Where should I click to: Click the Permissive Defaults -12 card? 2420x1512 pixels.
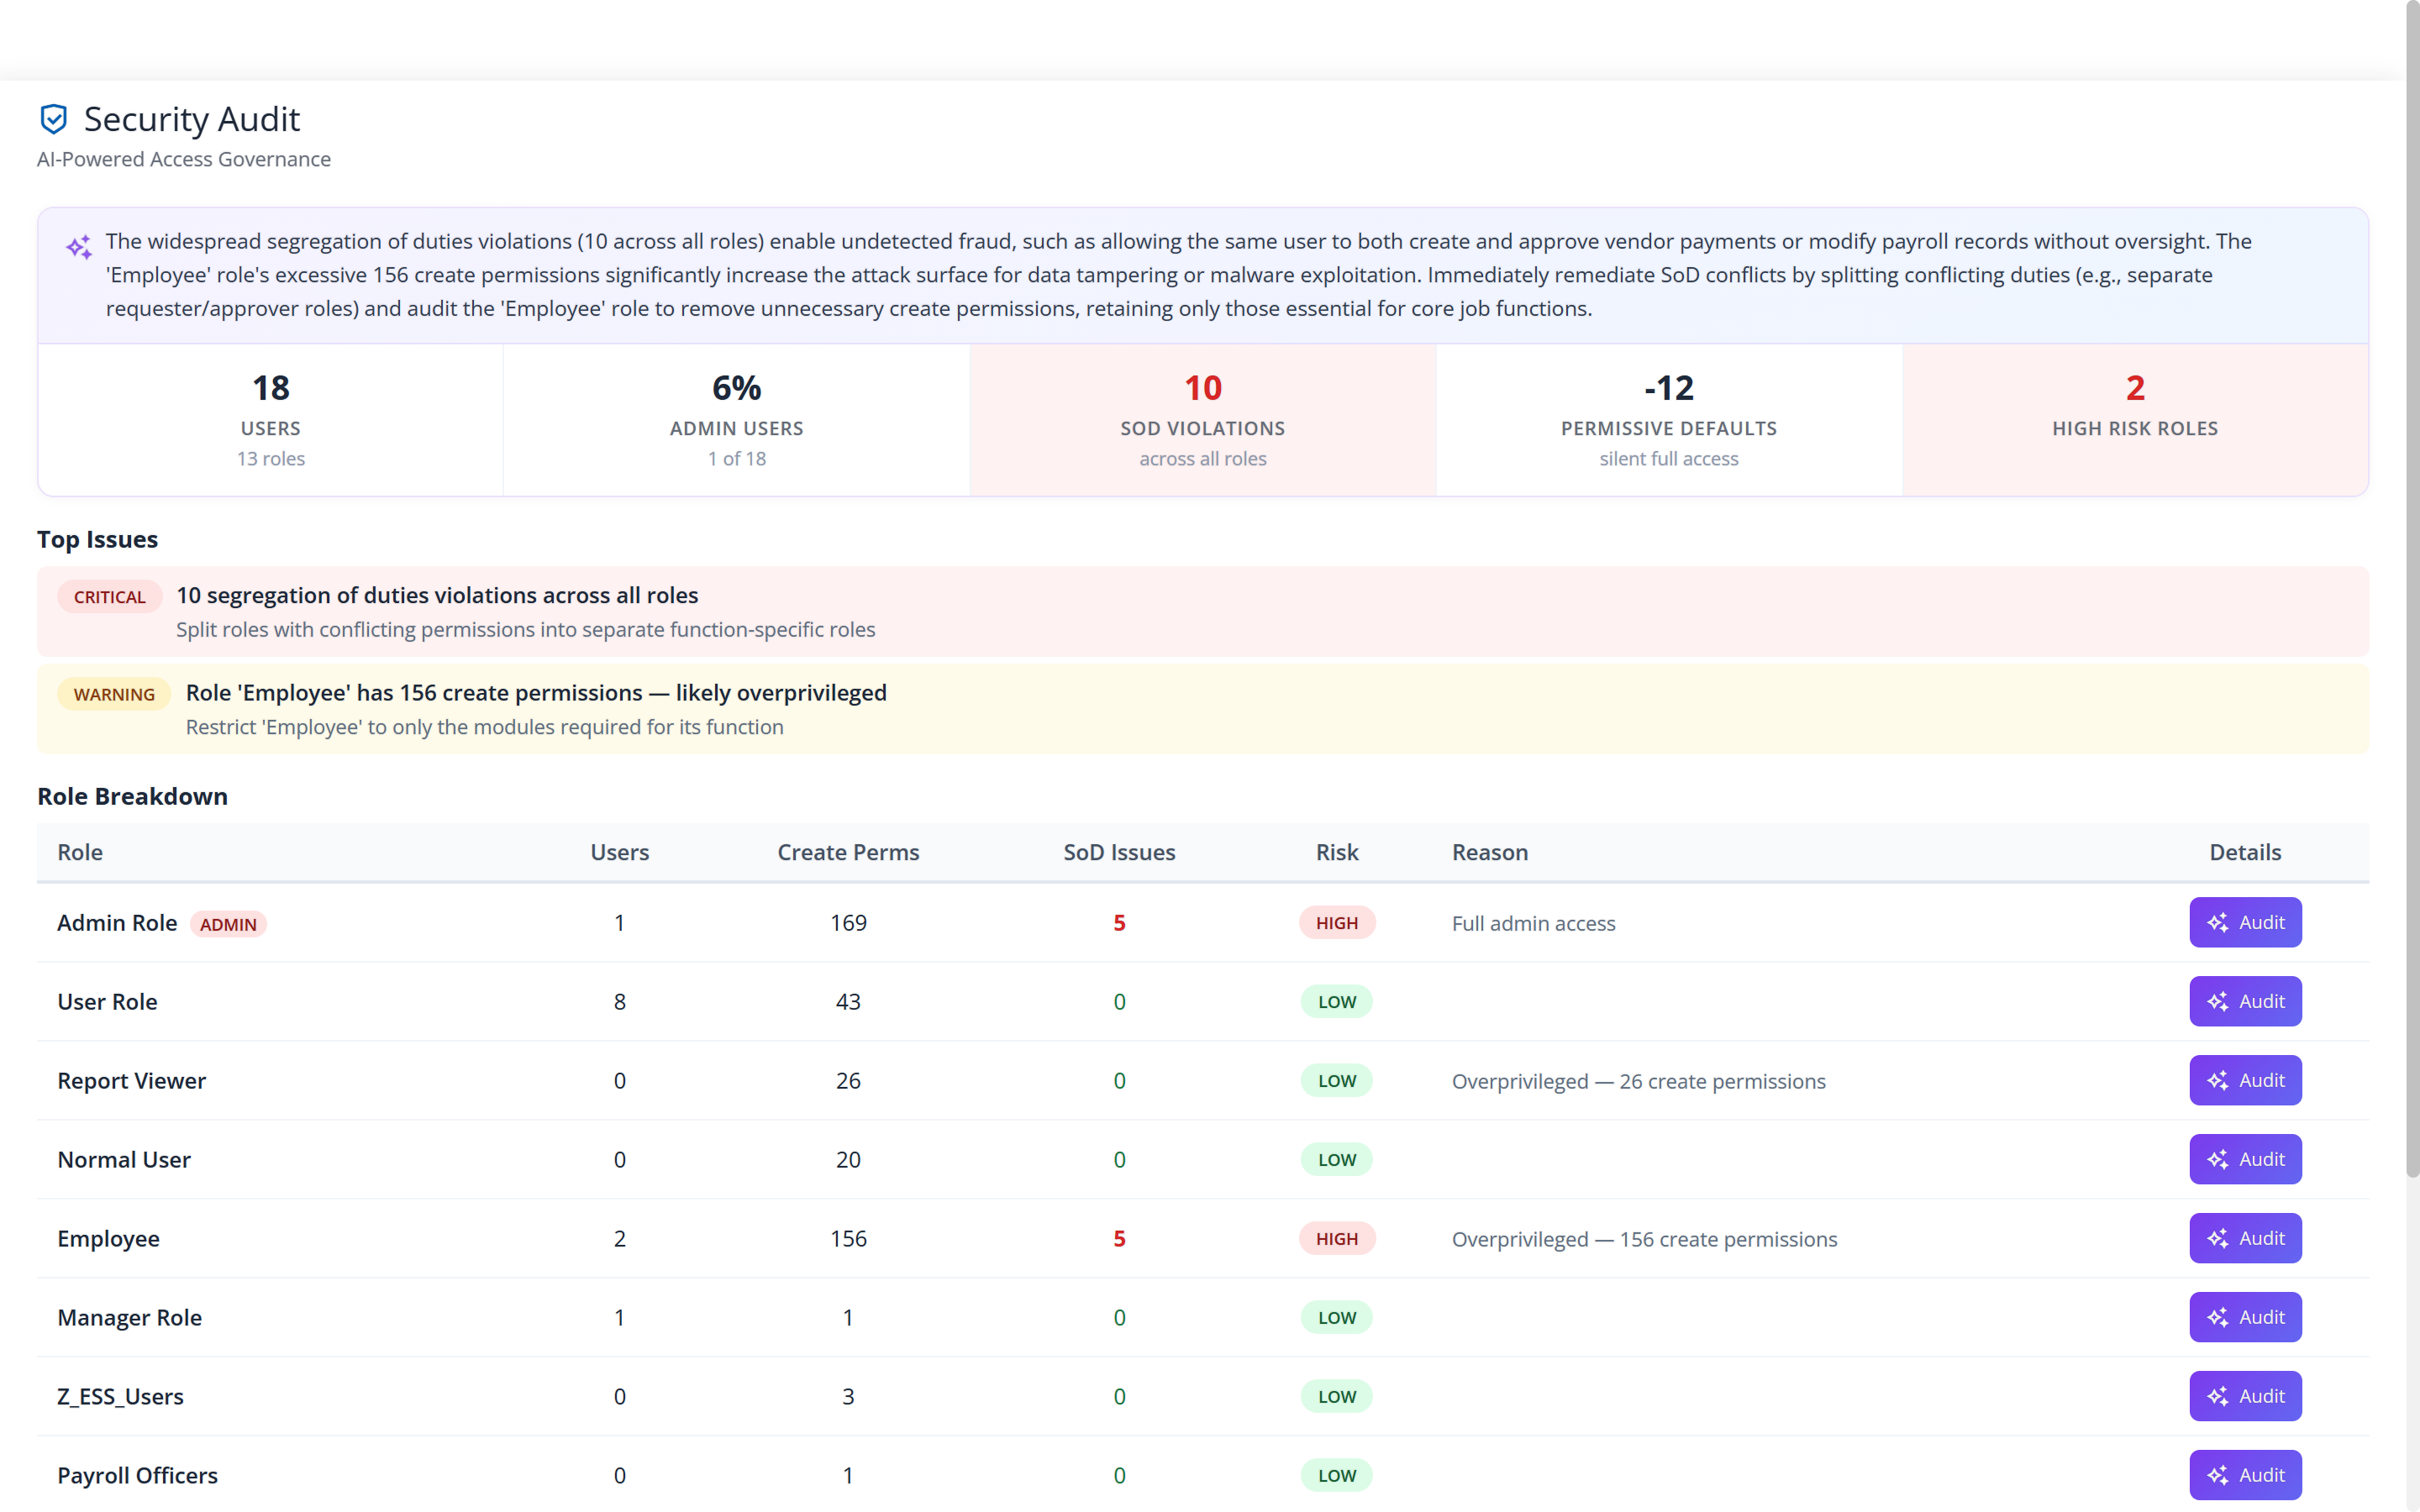point(1669,420)
